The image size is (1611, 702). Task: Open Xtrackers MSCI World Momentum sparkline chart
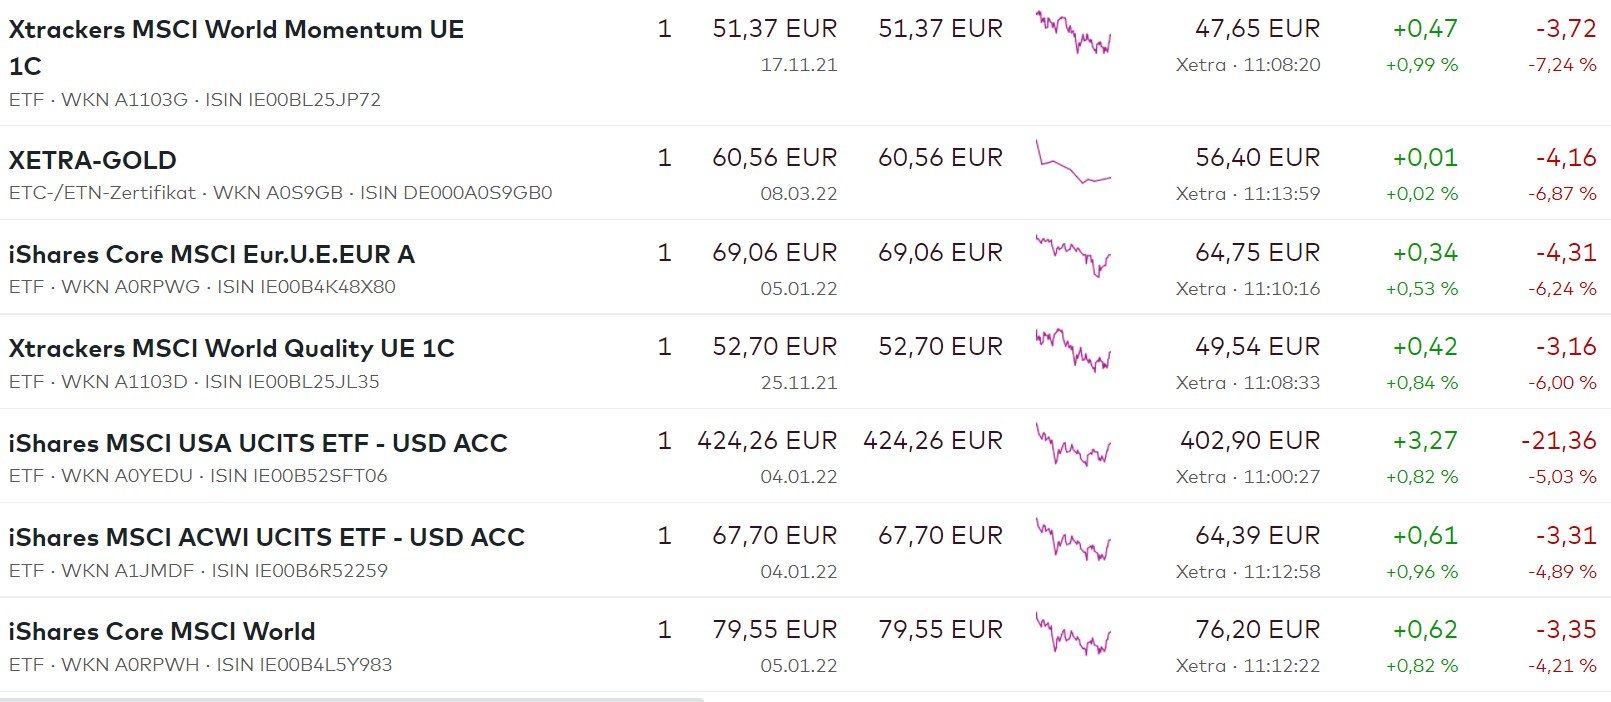pyautogui.click(x=1073, y=32)
